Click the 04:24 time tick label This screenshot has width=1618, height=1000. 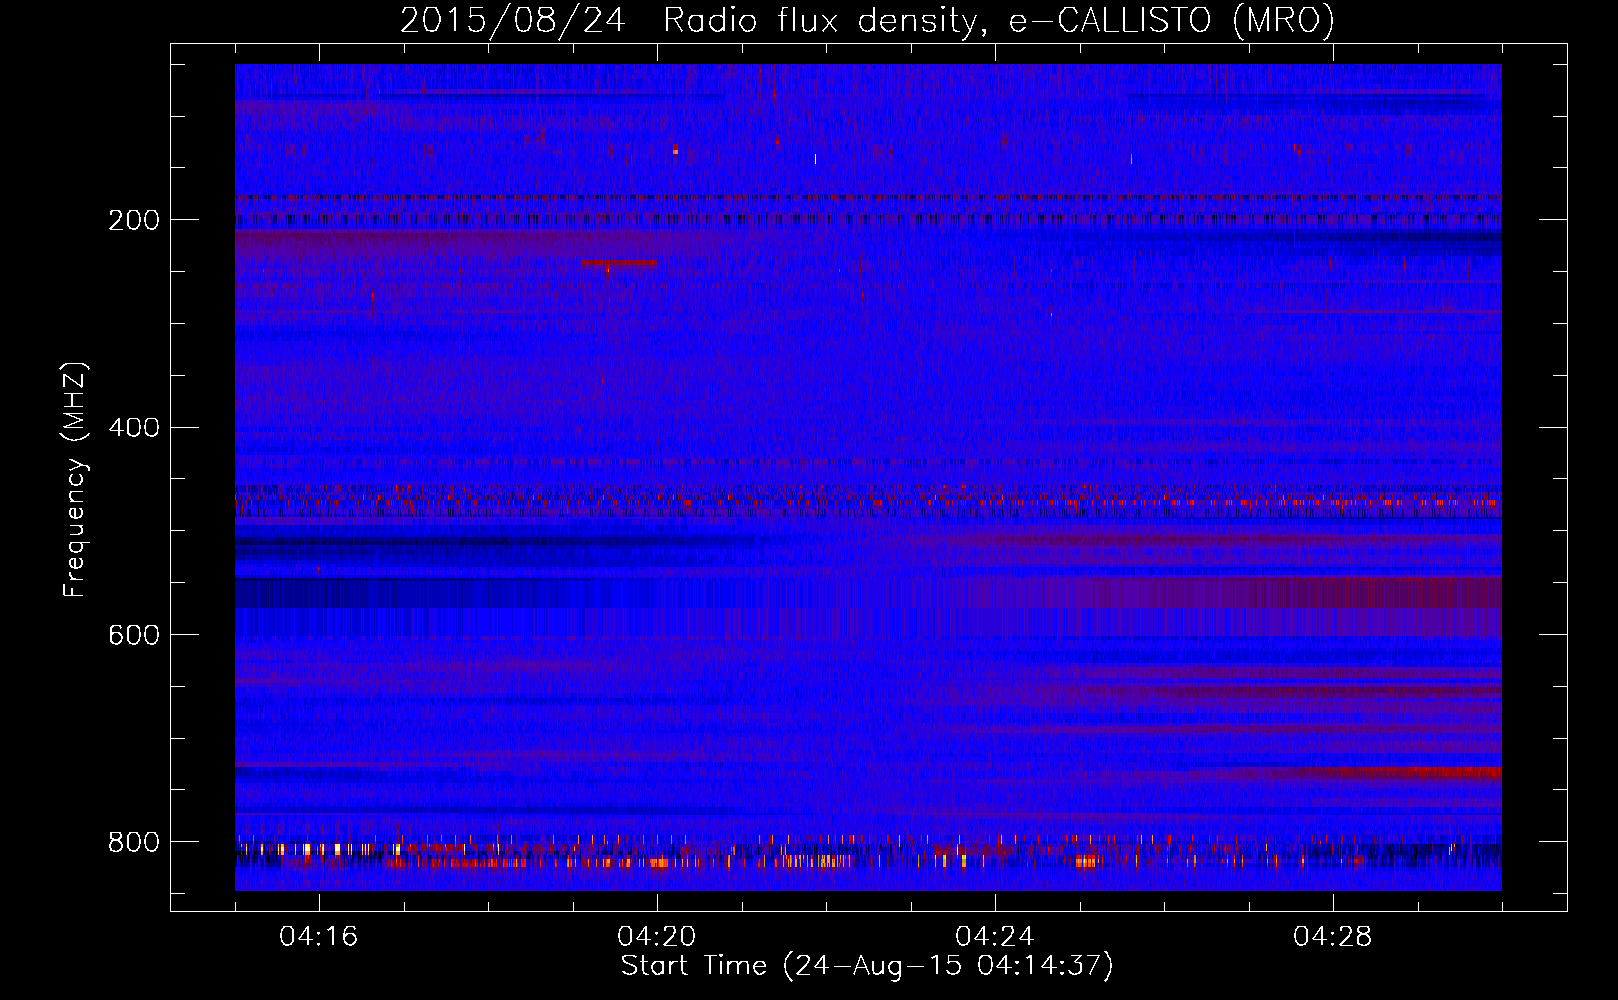click(x=994, y=936)
